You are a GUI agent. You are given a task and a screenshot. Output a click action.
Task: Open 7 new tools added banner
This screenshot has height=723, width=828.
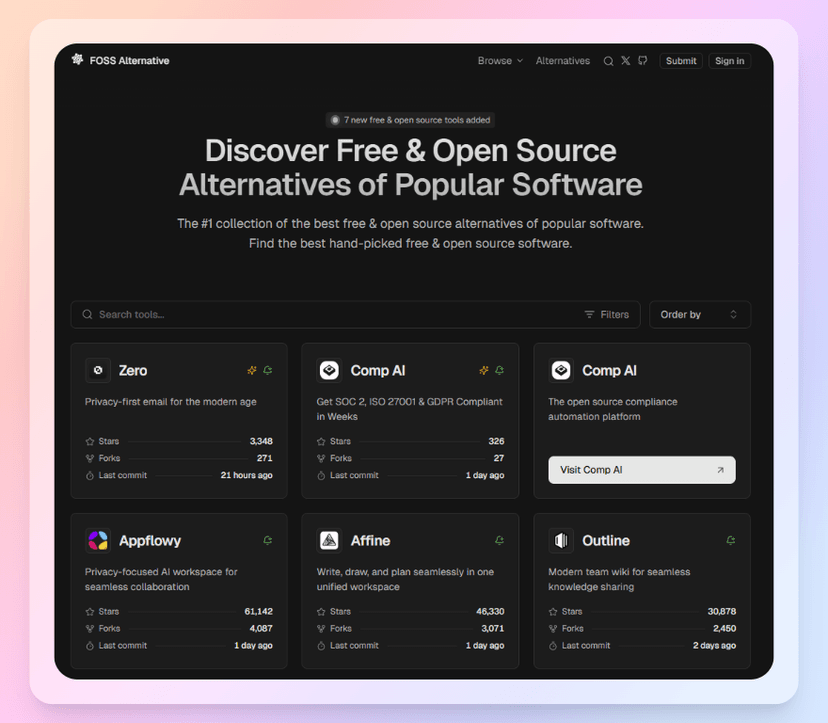click(x=410, y=120)
